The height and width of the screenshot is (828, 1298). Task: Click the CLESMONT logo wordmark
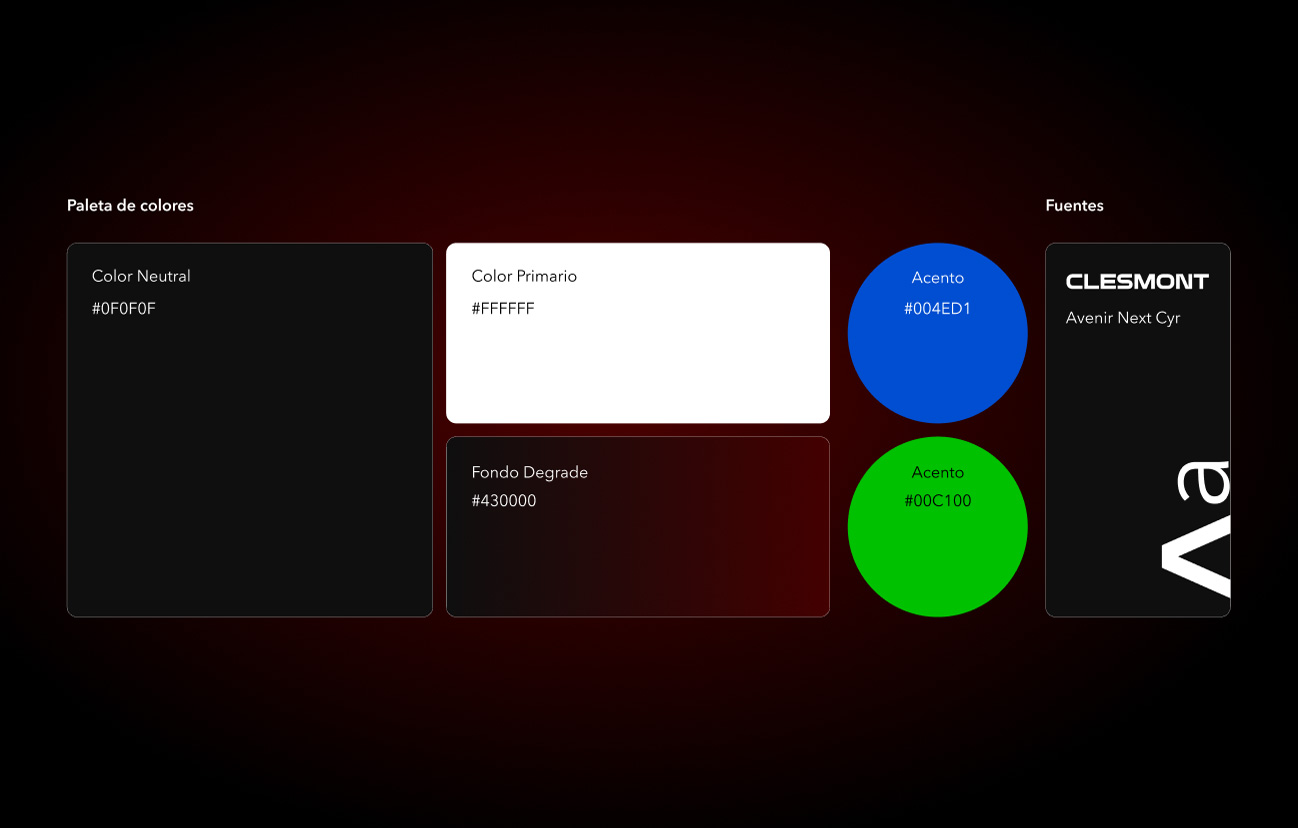coord(1137,282)
